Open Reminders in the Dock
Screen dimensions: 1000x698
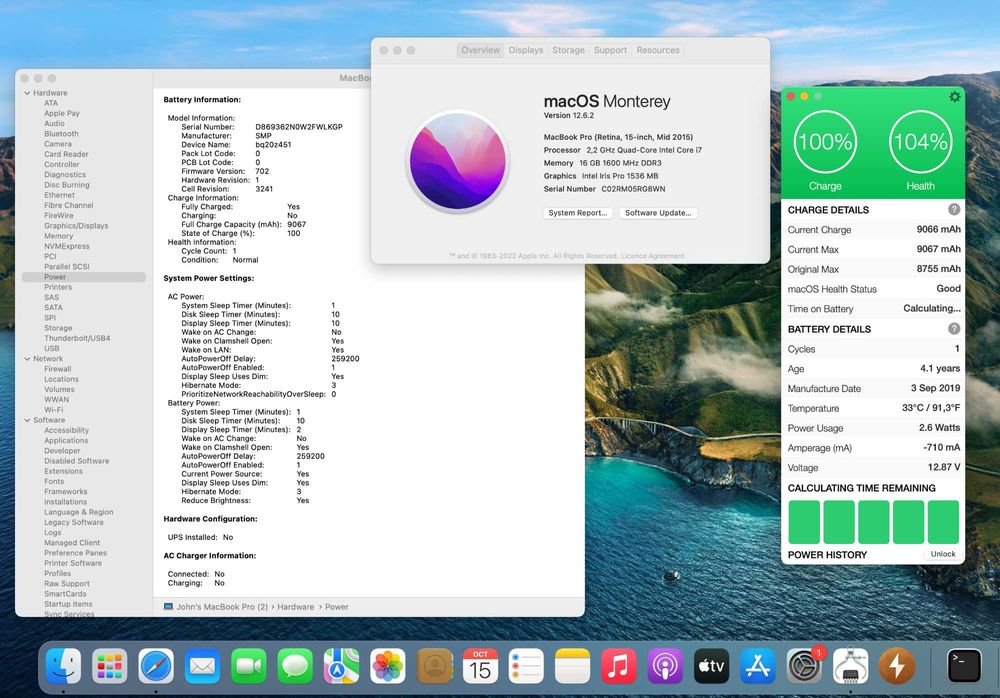(x=526, y=666)
